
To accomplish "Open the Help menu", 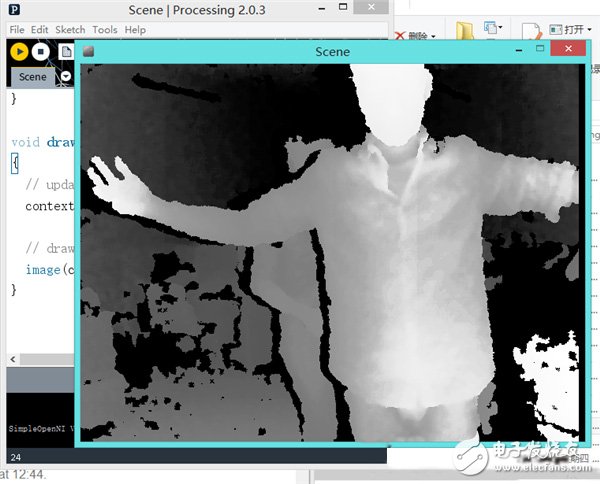I will [x=135, y=30].
